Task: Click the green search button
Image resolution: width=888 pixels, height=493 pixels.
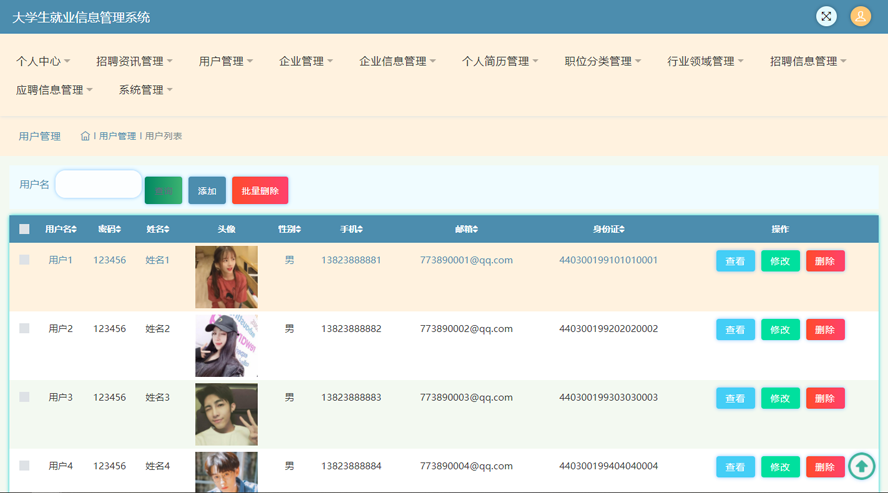Action: click(163, 190)
